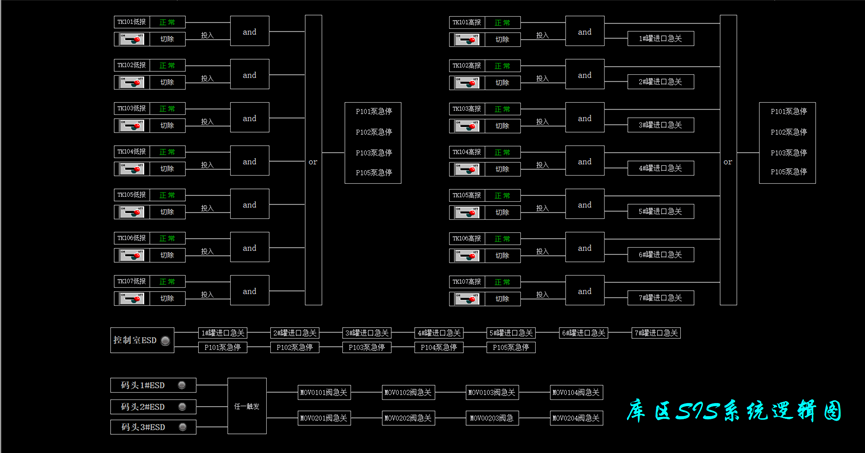
Task: Click the TK107低报 switch icon
Action: coord(131,299)
